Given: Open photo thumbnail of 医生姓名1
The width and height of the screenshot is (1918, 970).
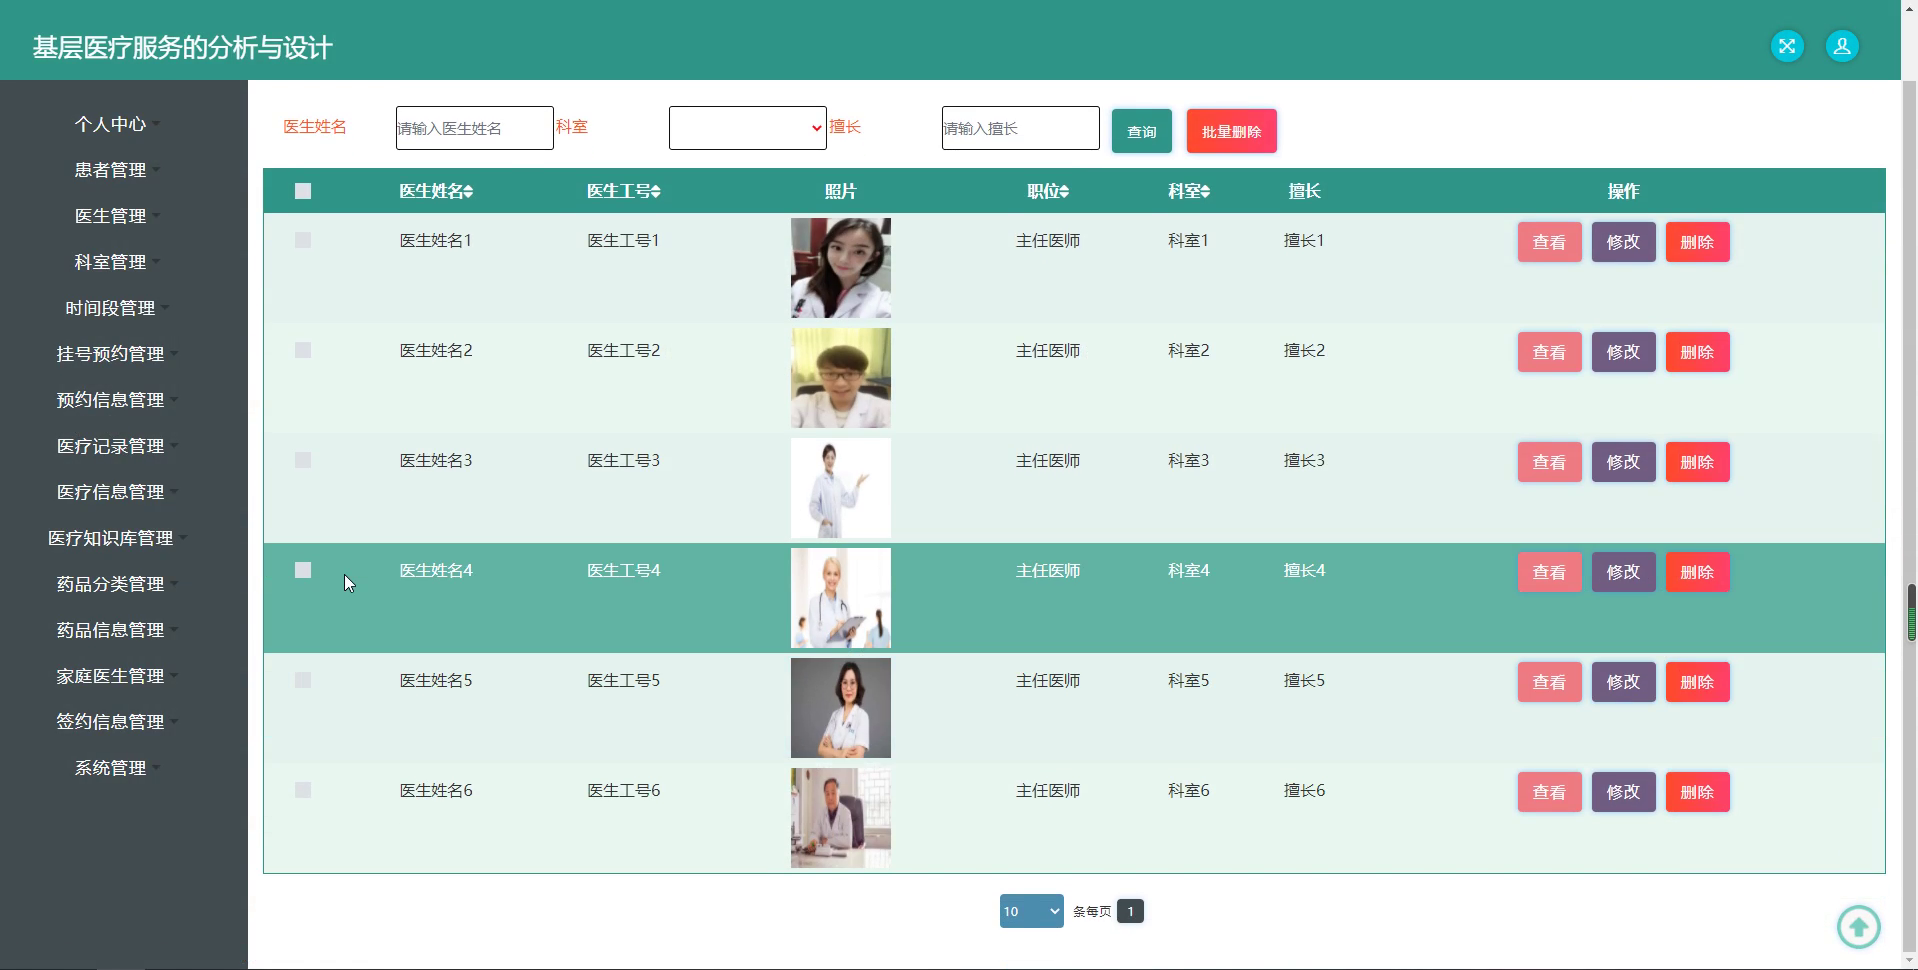Looking at the screenshot, I should point(841,268).
